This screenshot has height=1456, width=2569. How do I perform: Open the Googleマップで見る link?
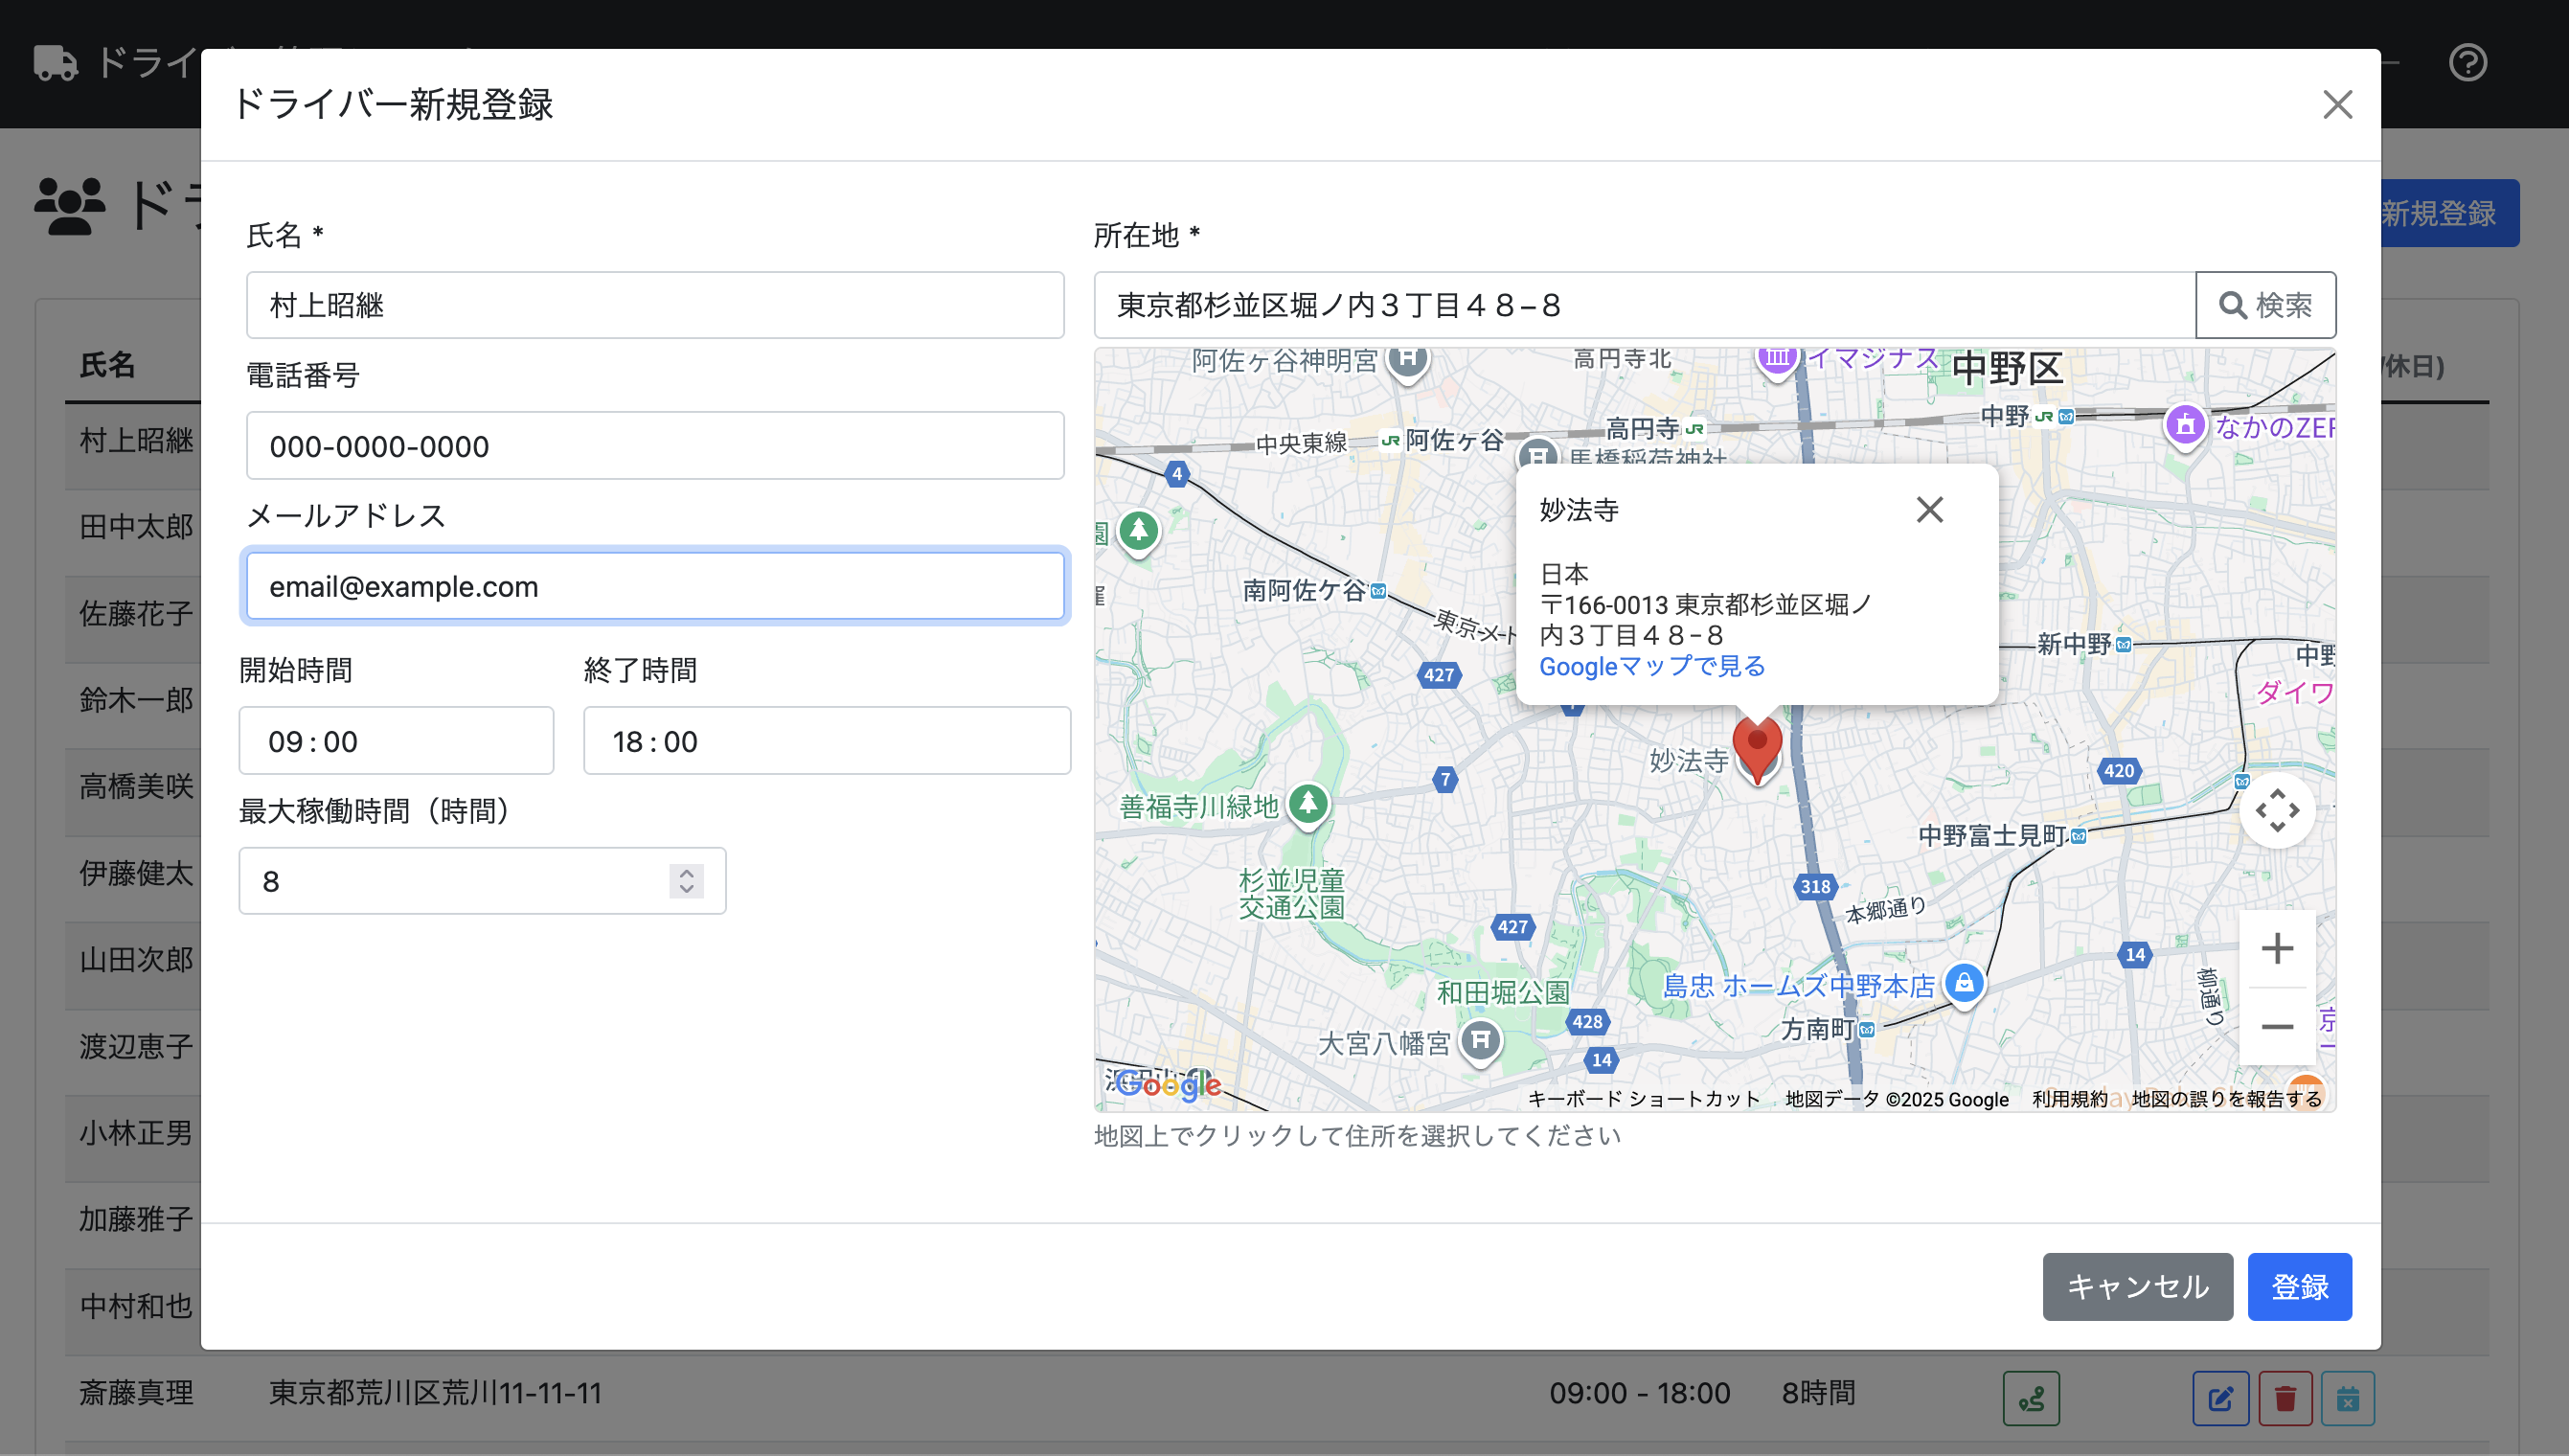click(1652, 666)
